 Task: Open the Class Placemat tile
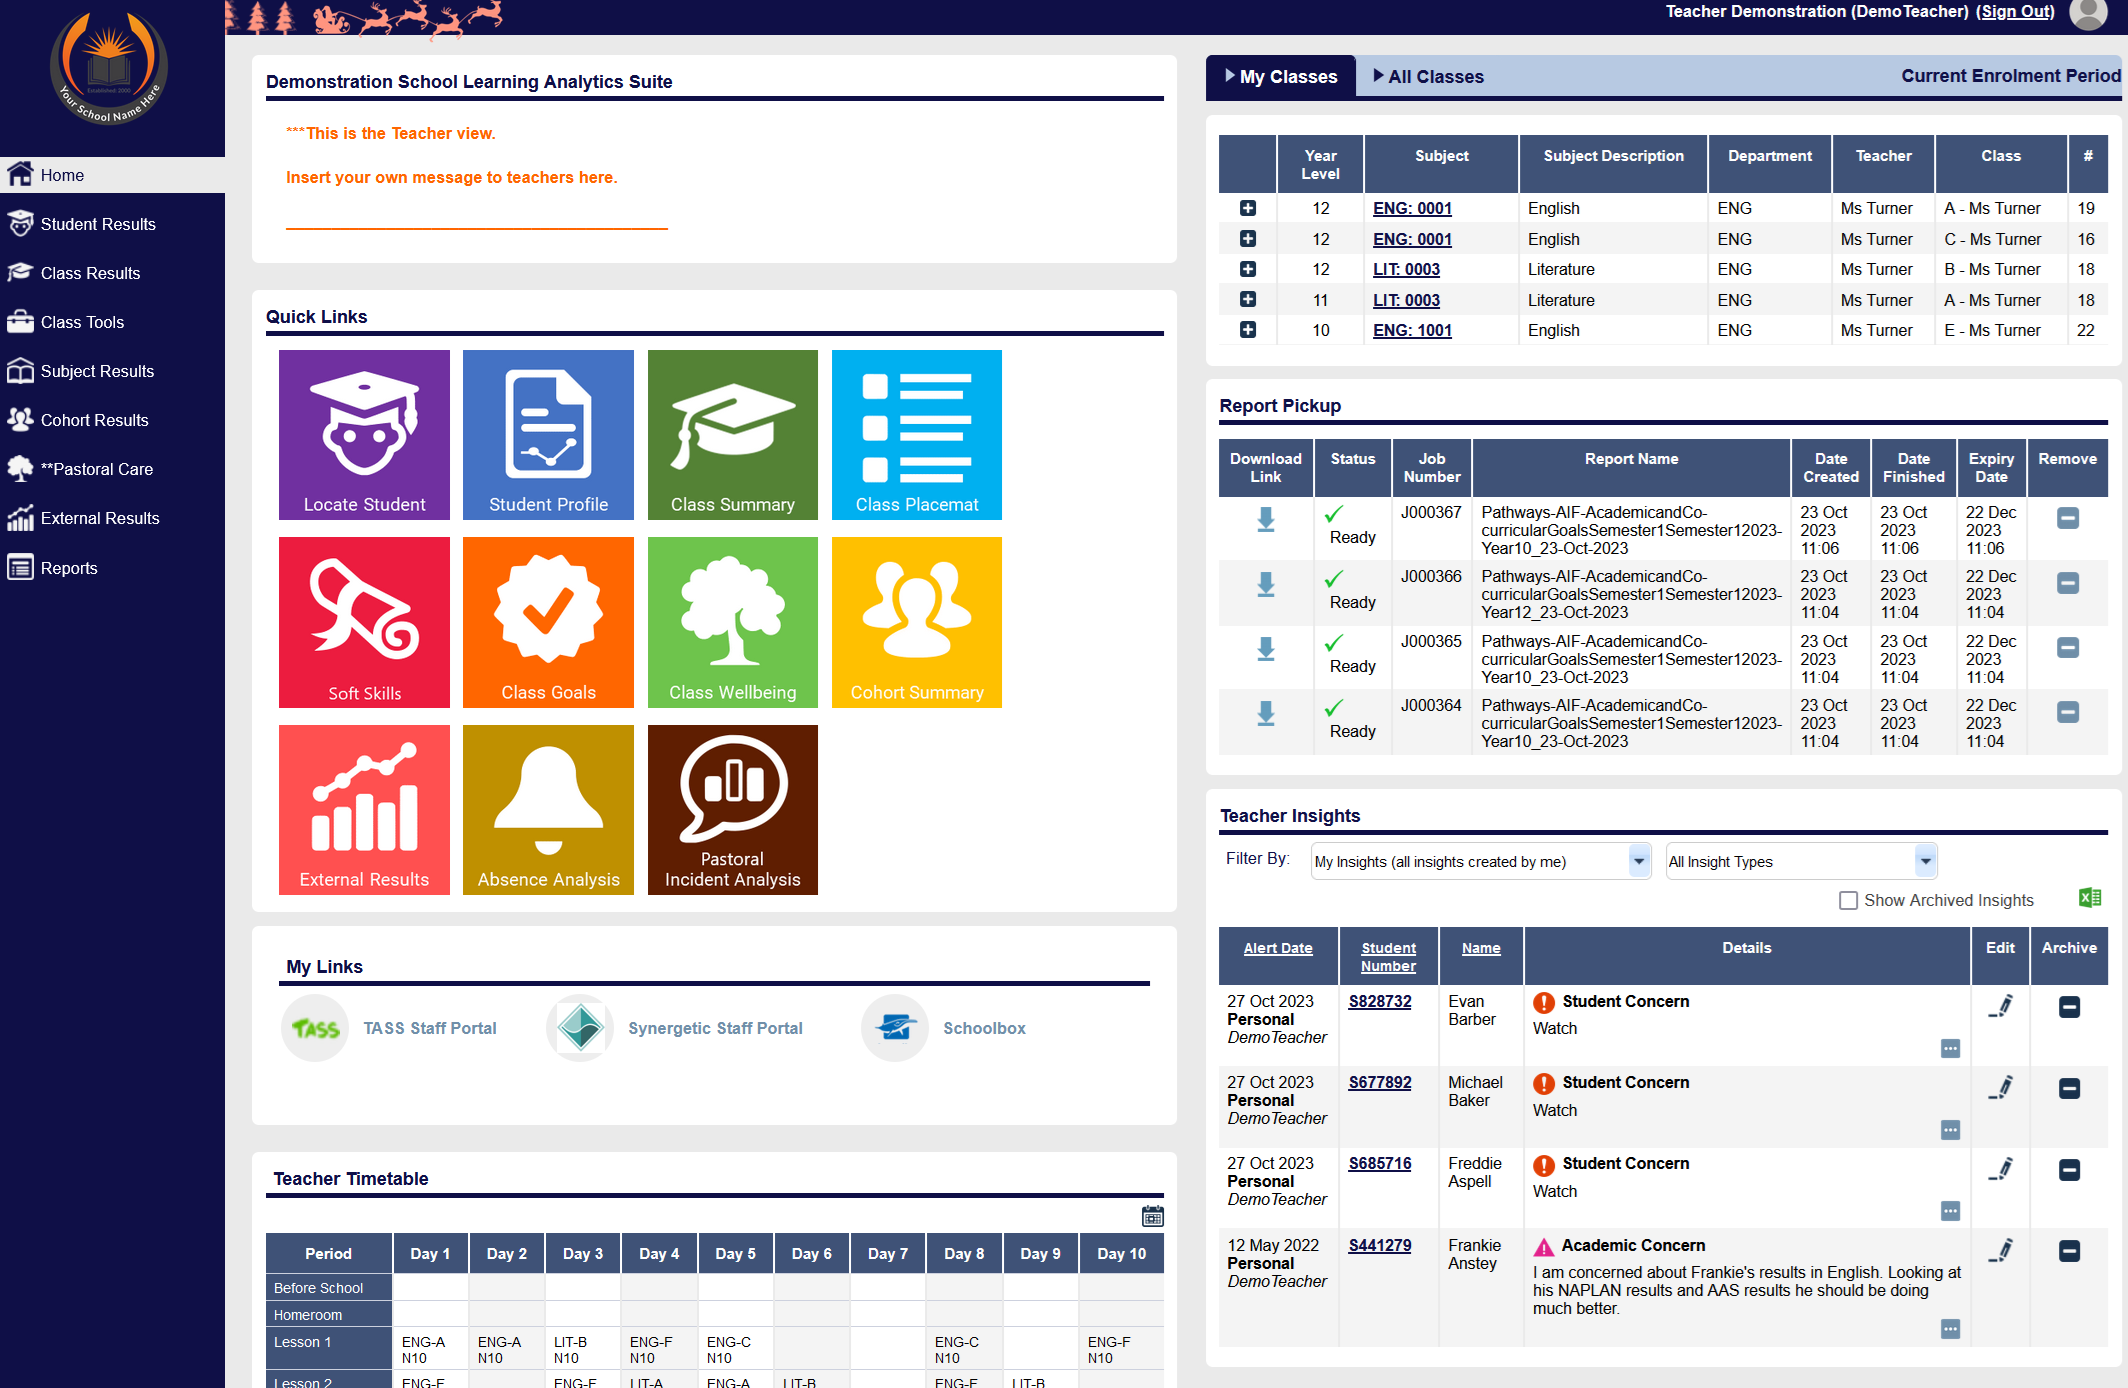click(x=916, y=434)
